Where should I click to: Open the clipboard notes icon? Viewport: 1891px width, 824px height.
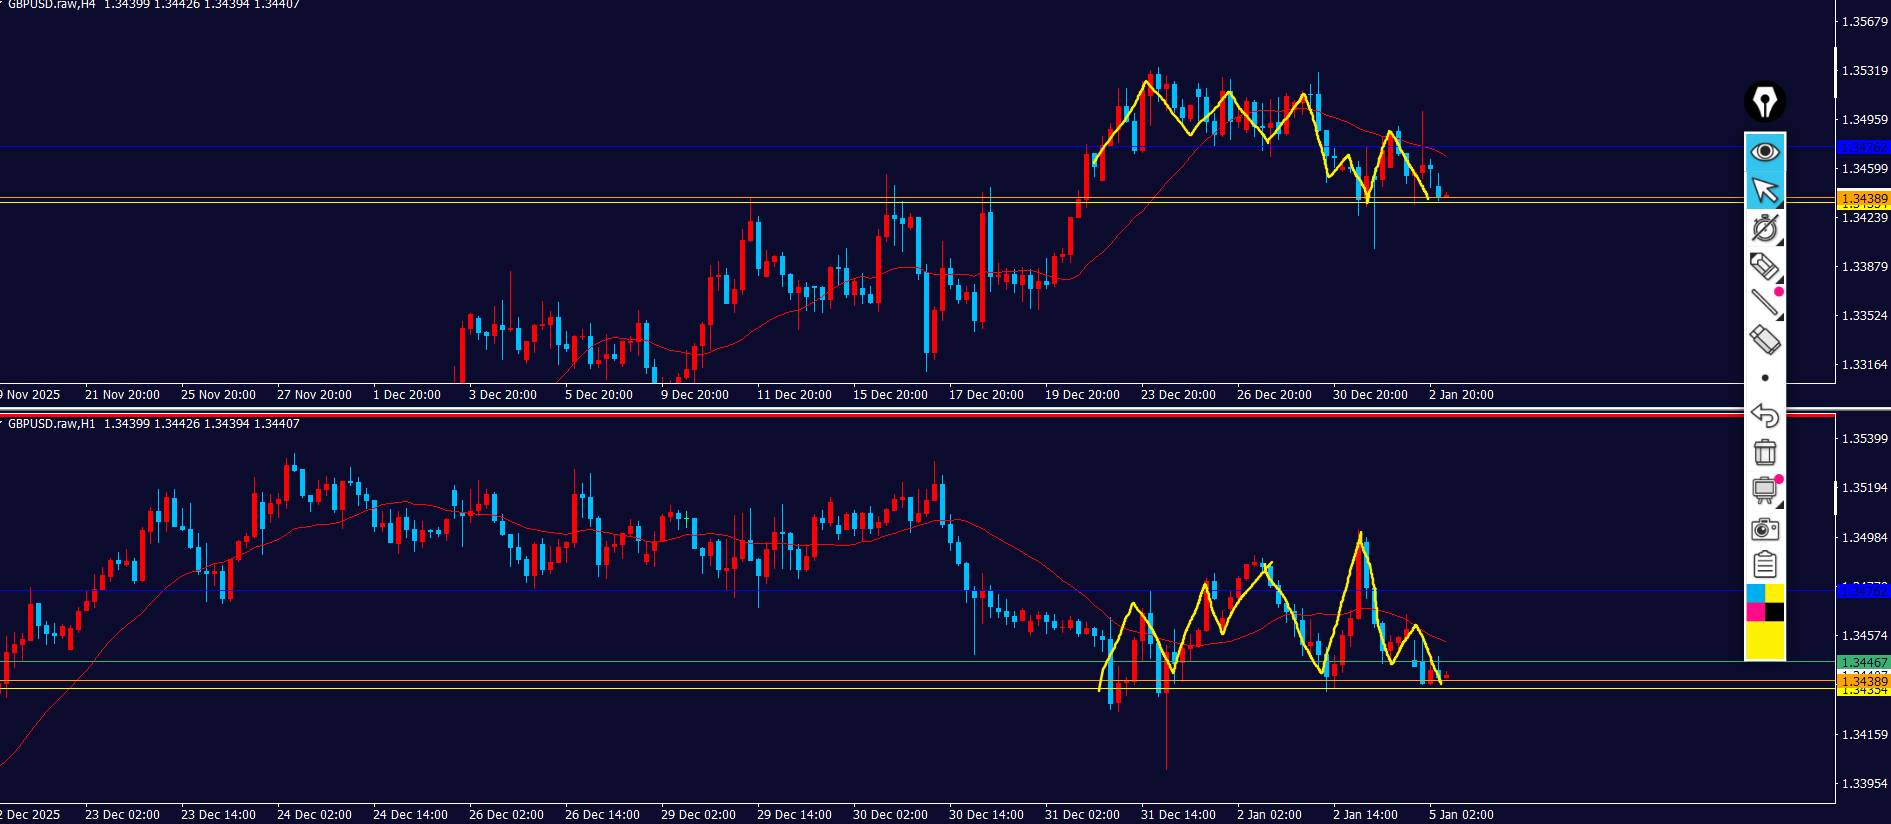coord(1765,565)
